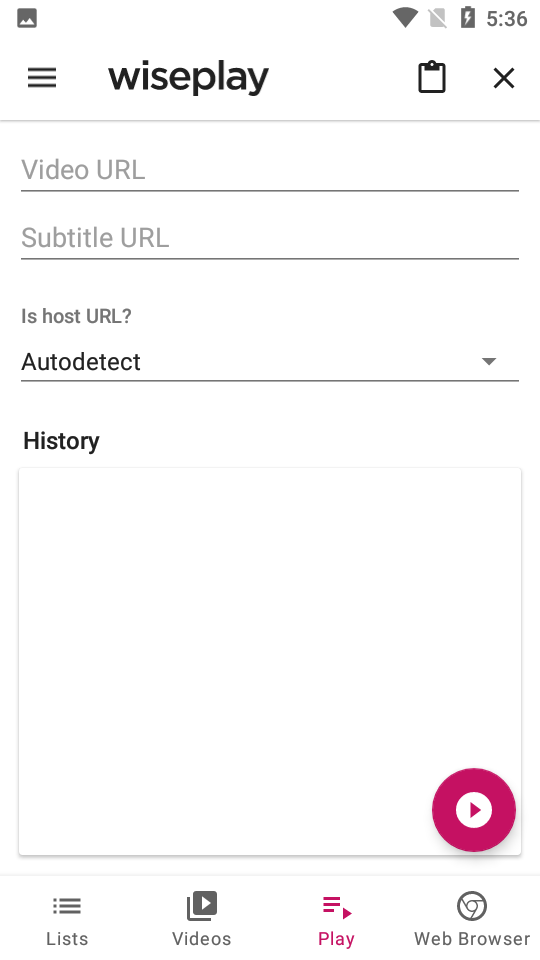Tap the battery charging status icon

click(x=468, y=18)
